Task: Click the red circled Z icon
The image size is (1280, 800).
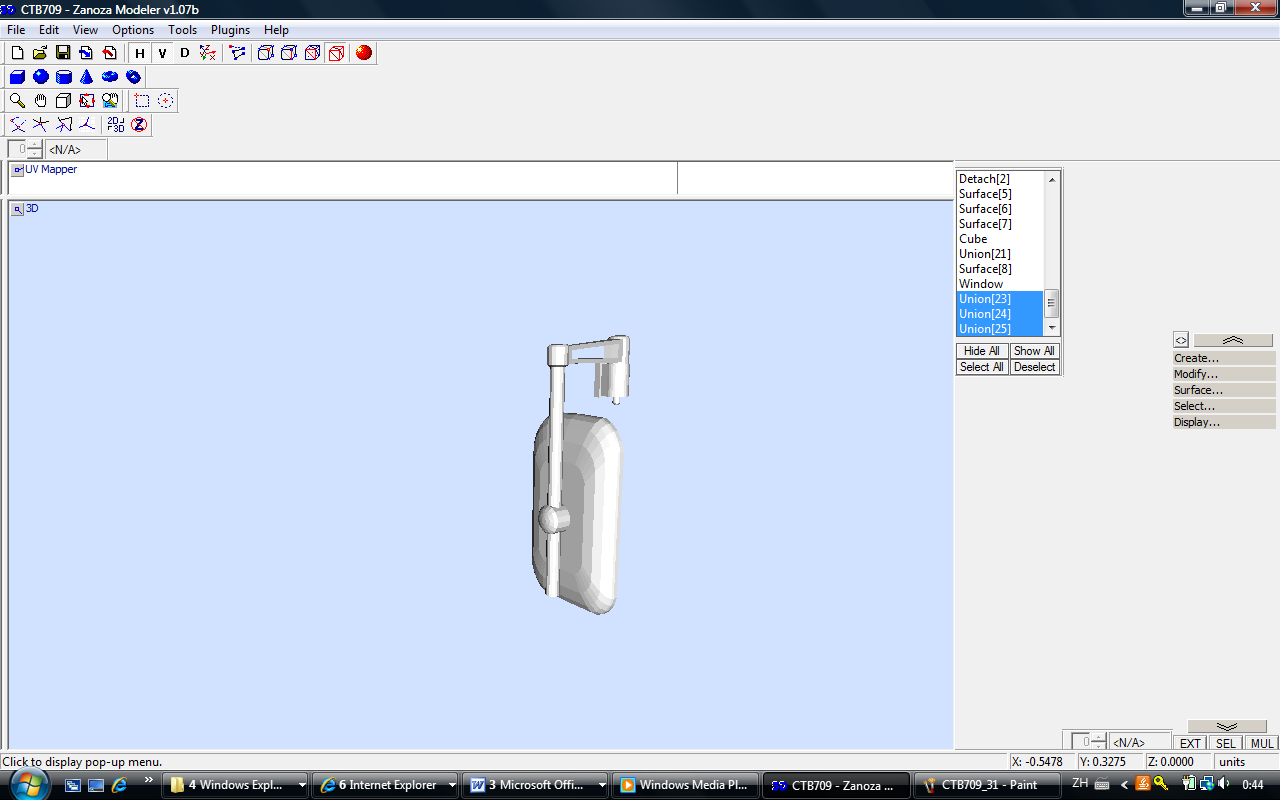Action: pos(139,125)
